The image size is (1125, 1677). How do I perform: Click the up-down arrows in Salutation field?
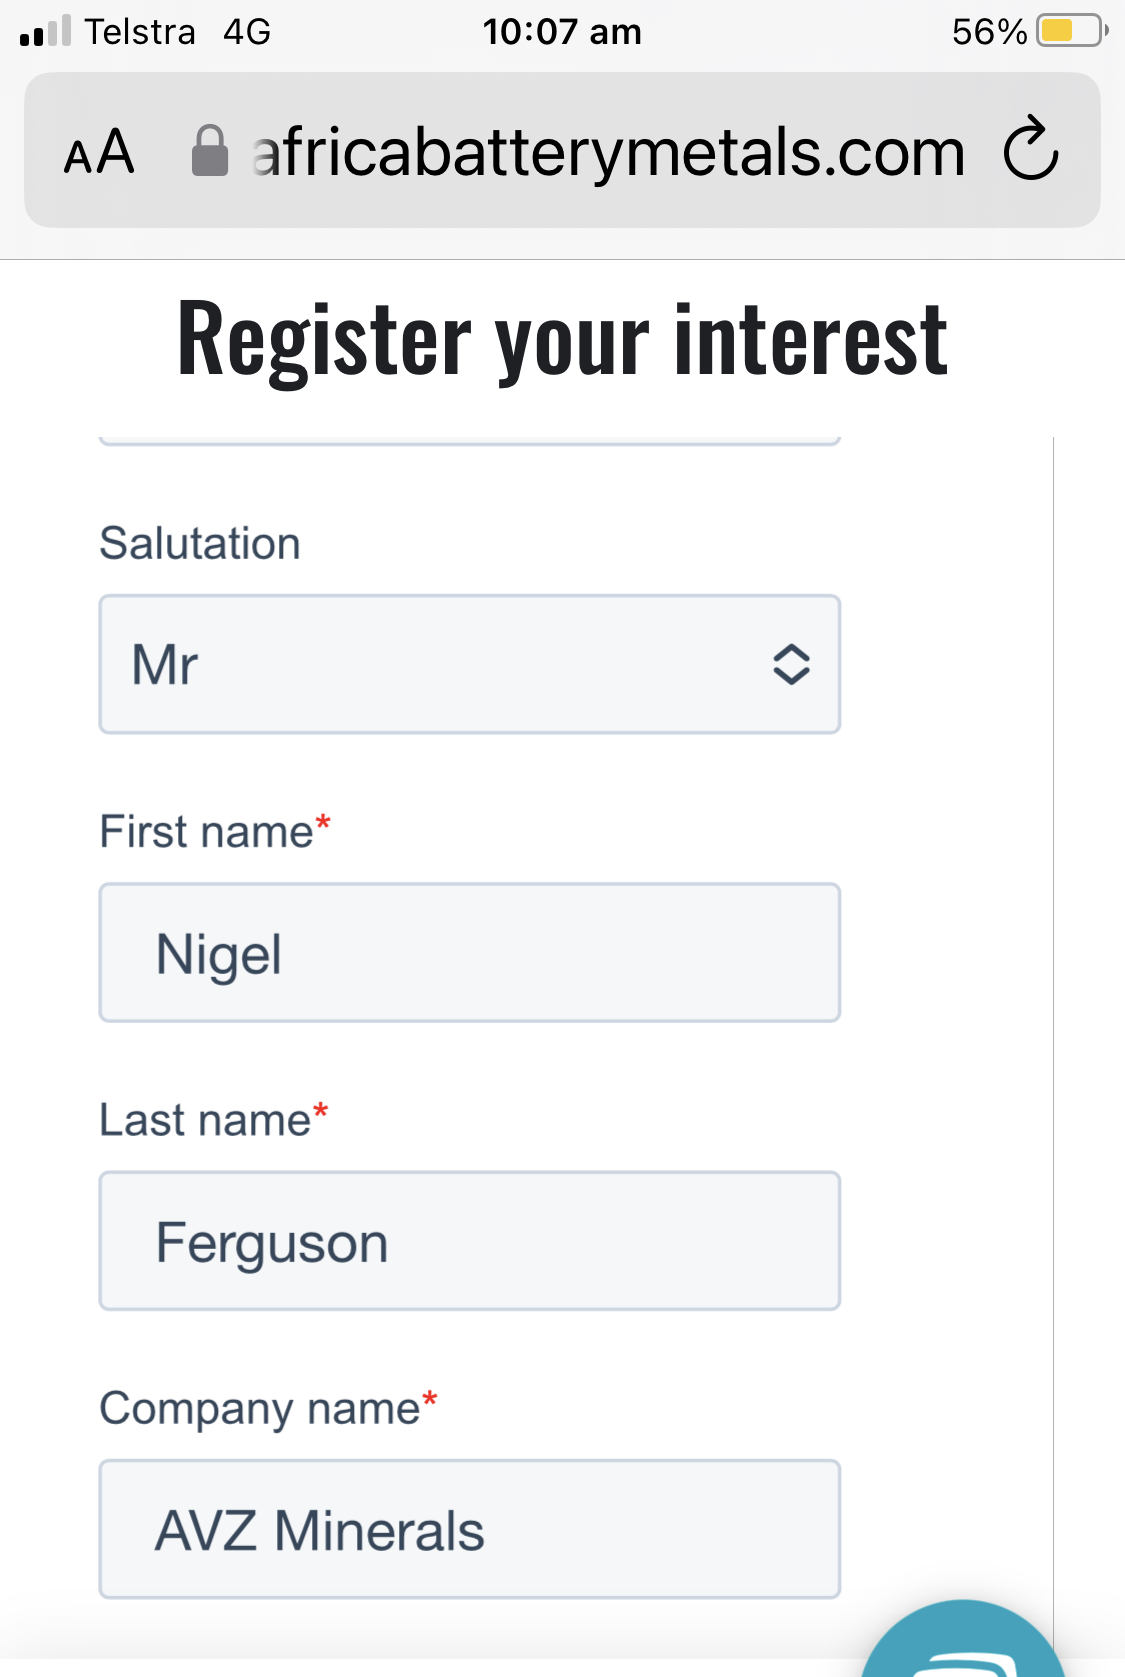tap(791, 664)
